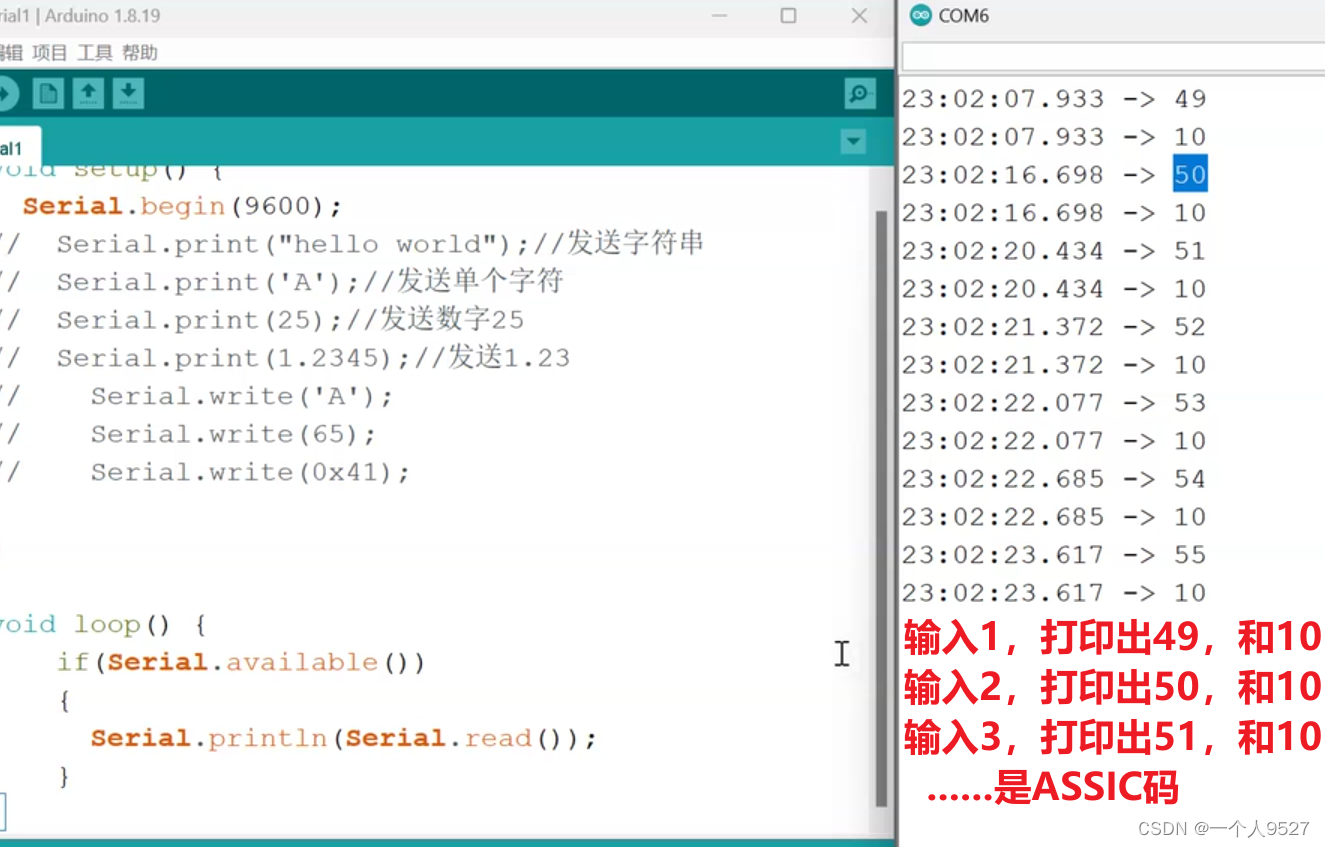Click monitor row 23:02:22.685 -> 54
Viewport: 1325px width, 847px height.
(1054, 479)
